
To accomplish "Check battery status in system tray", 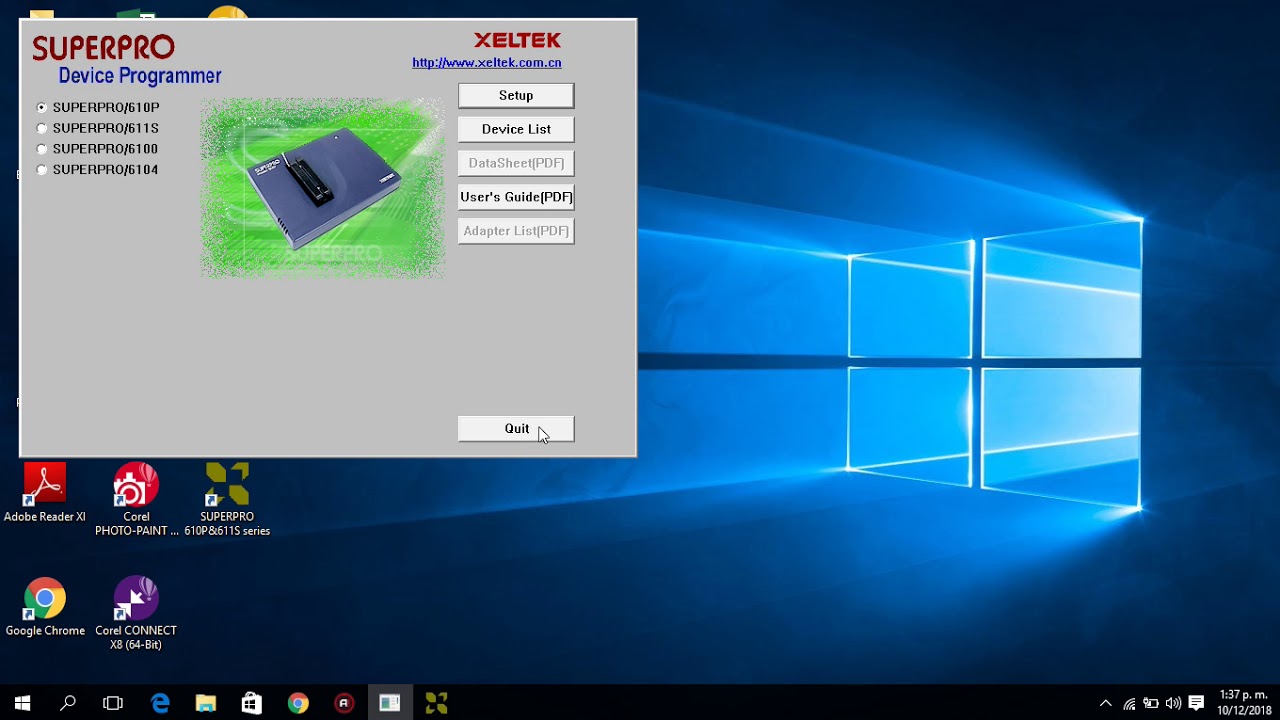I will coord(1151,703).
